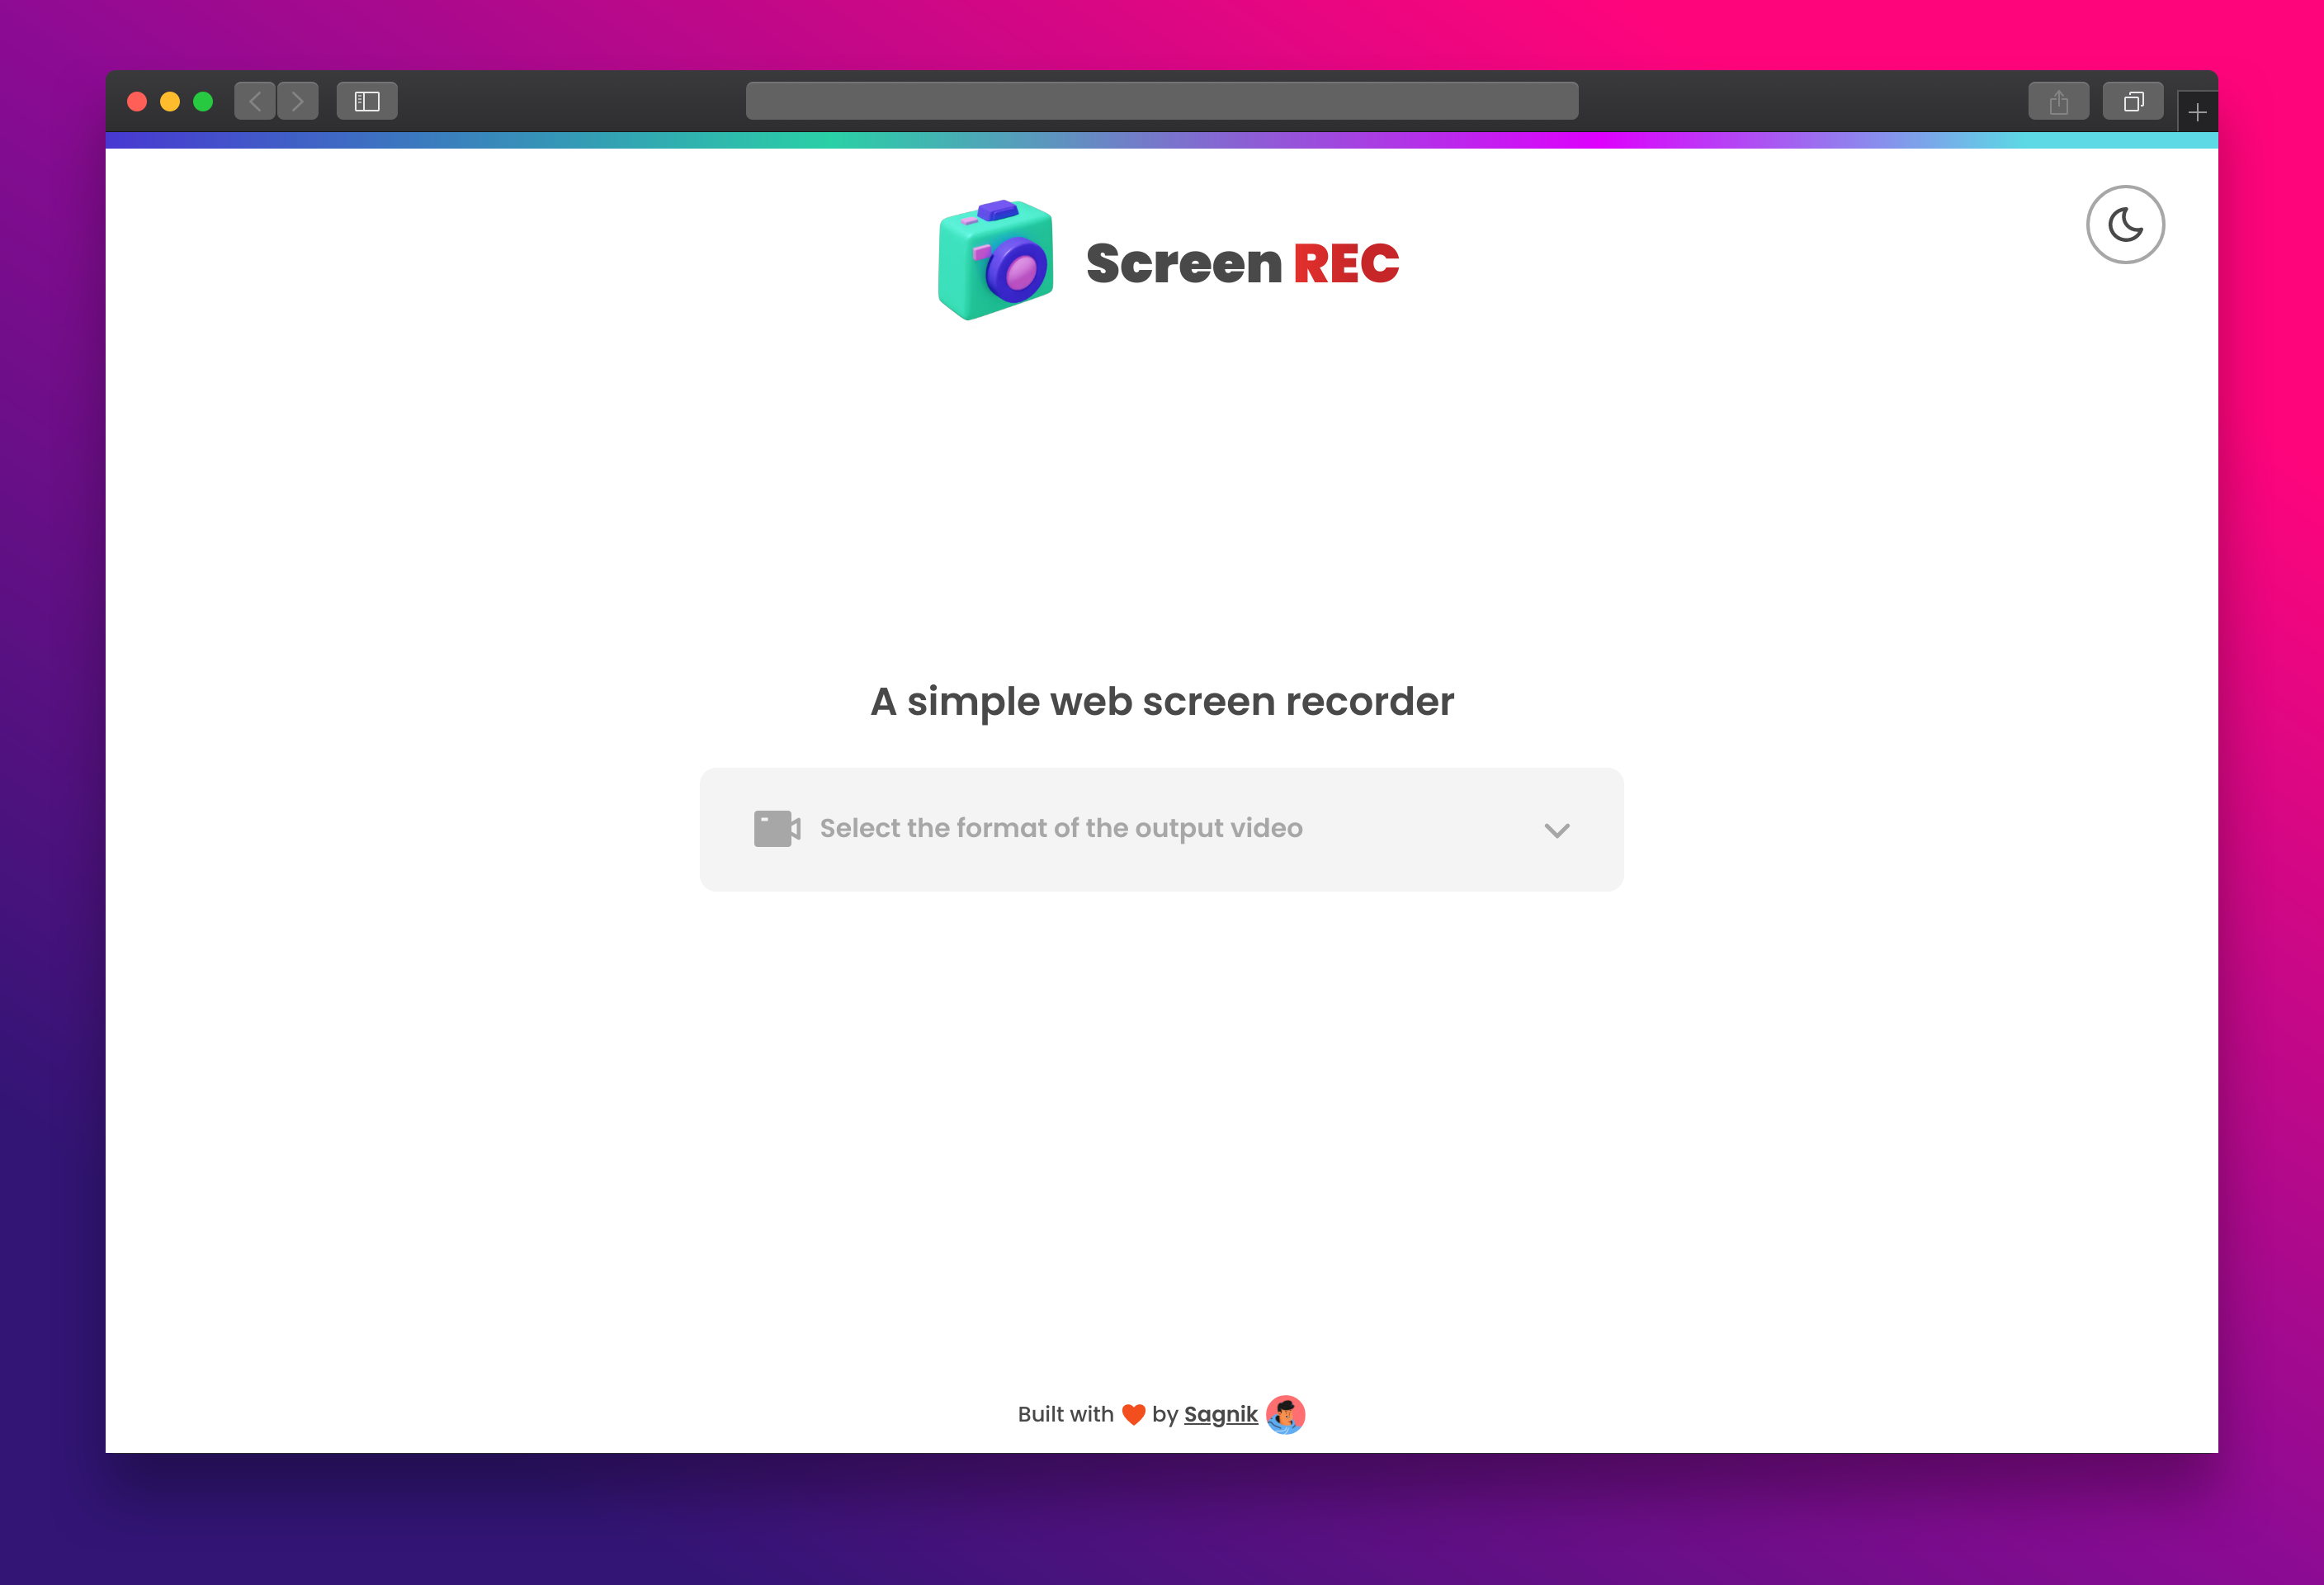Viewport: 2324px width, 1585px height.
Task: Toggle the browser sidebar panel
Action: coord(367,101)
